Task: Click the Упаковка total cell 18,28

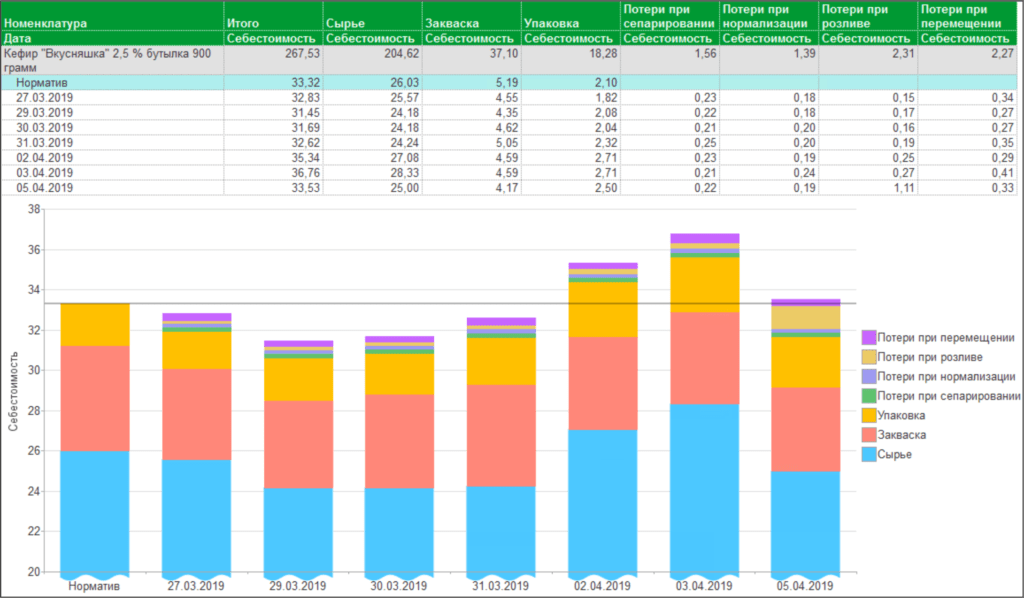Action: click(571, 60)
